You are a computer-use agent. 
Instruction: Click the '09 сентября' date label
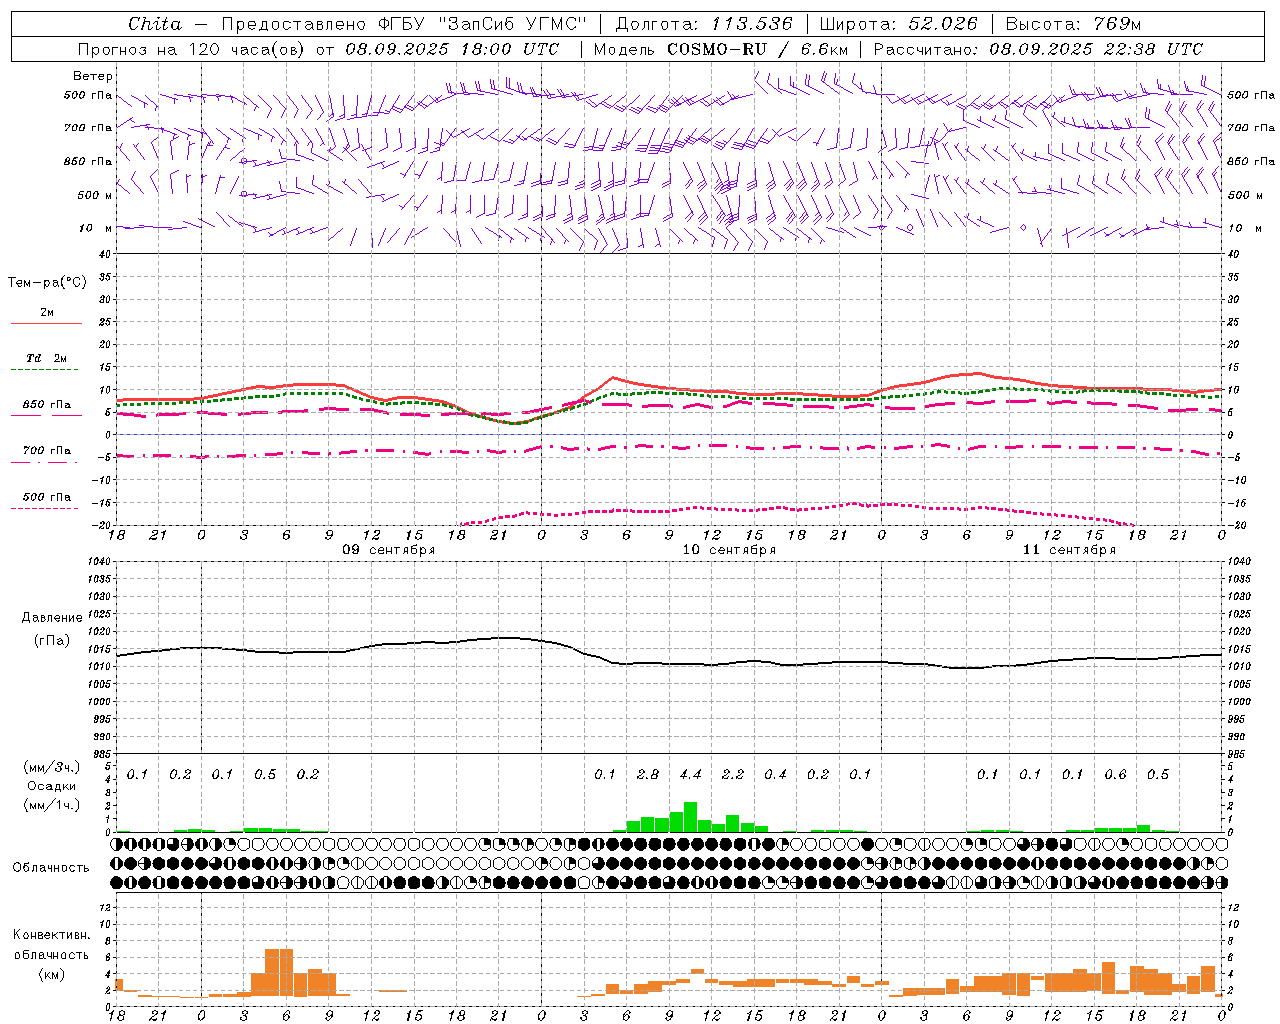point(388,550)
